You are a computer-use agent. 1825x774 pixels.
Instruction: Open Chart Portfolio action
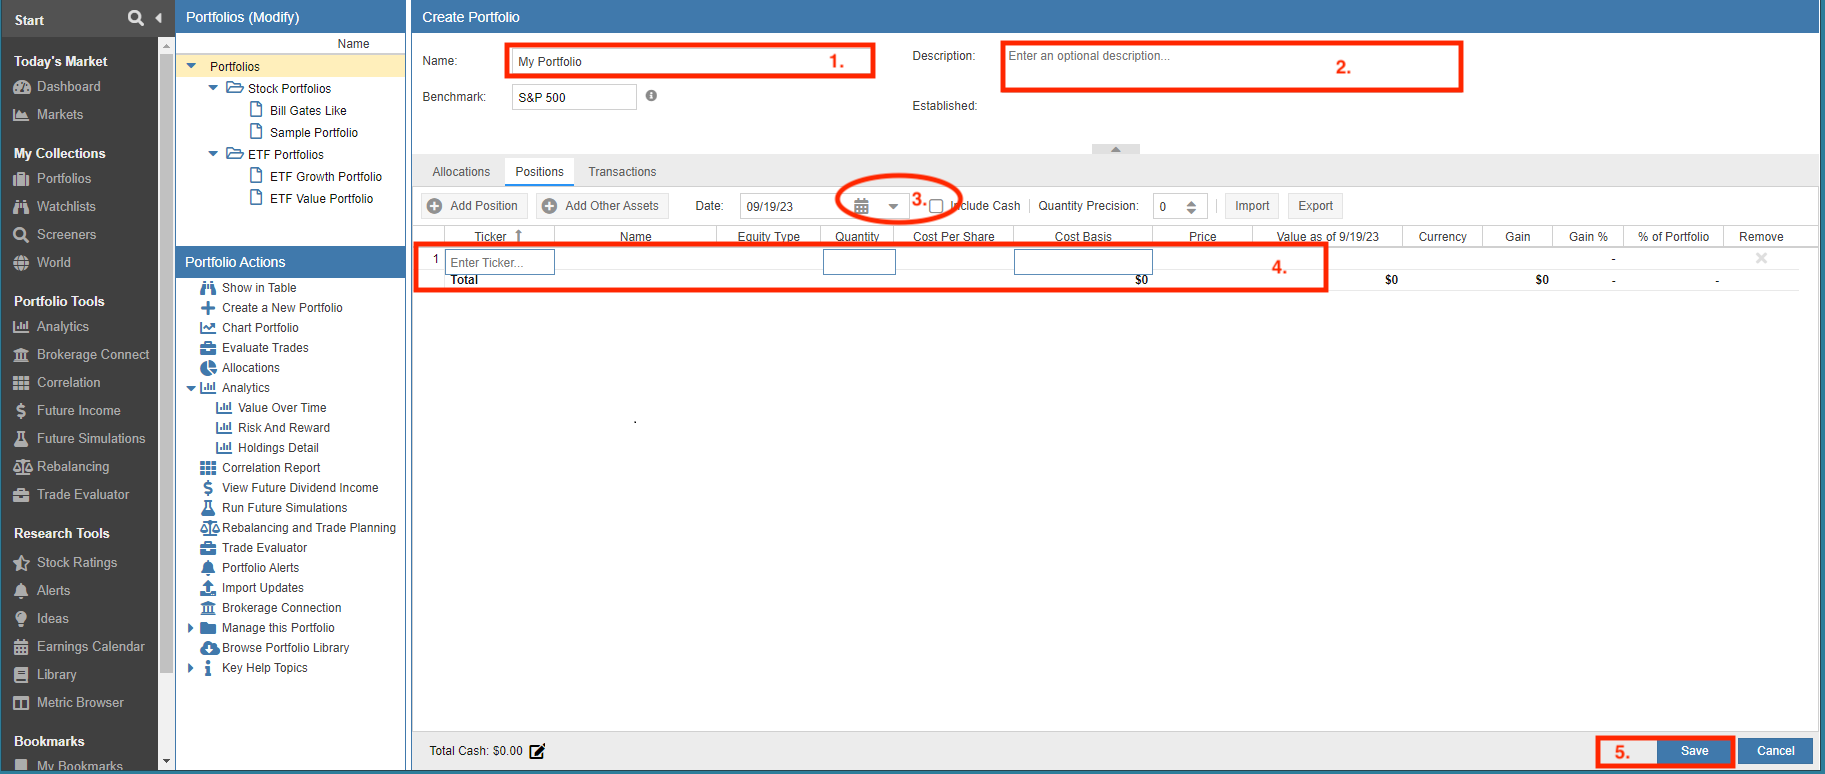[260, 328]
